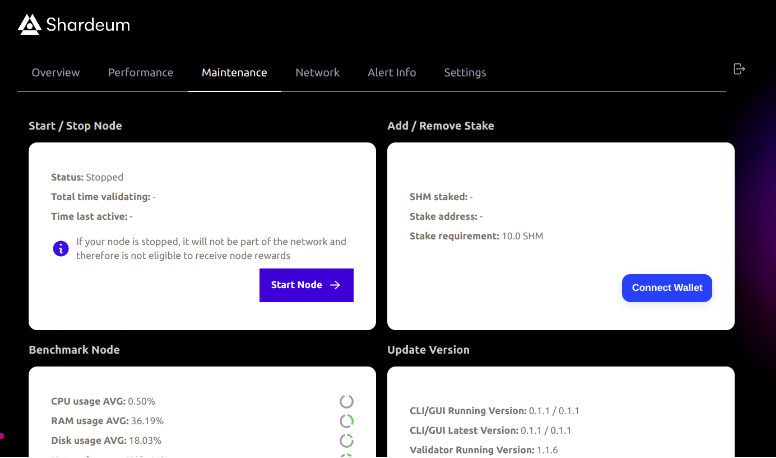Click the Shardeum brand name text
Image resolution: width=776 pixels, height=458 pixels.
pyautogui.click(x=88, y=25)
